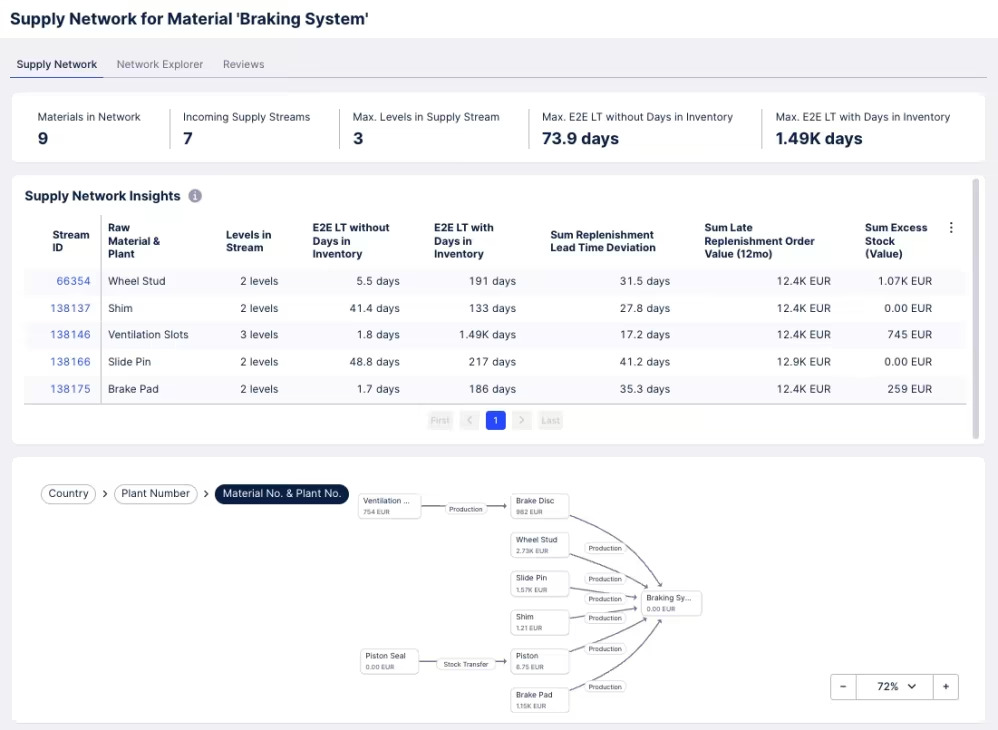Open stream 138146 for Ventilation Slots

click(70, 335)
